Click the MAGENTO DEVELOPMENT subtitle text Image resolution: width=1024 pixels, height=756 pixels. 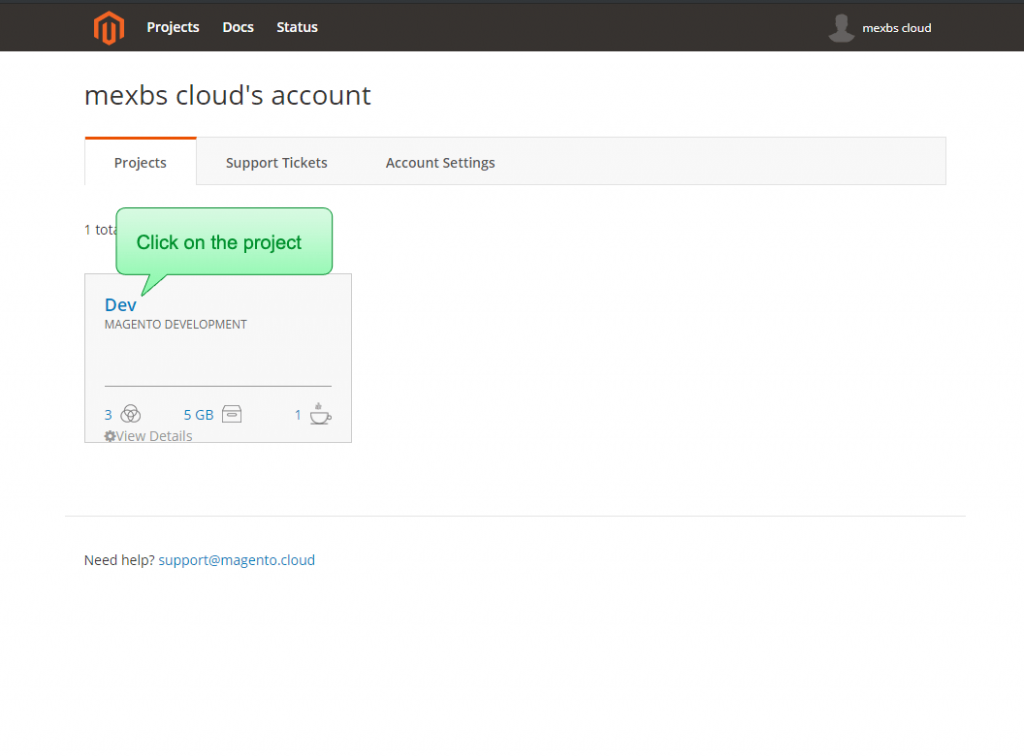tap(176, 324)
